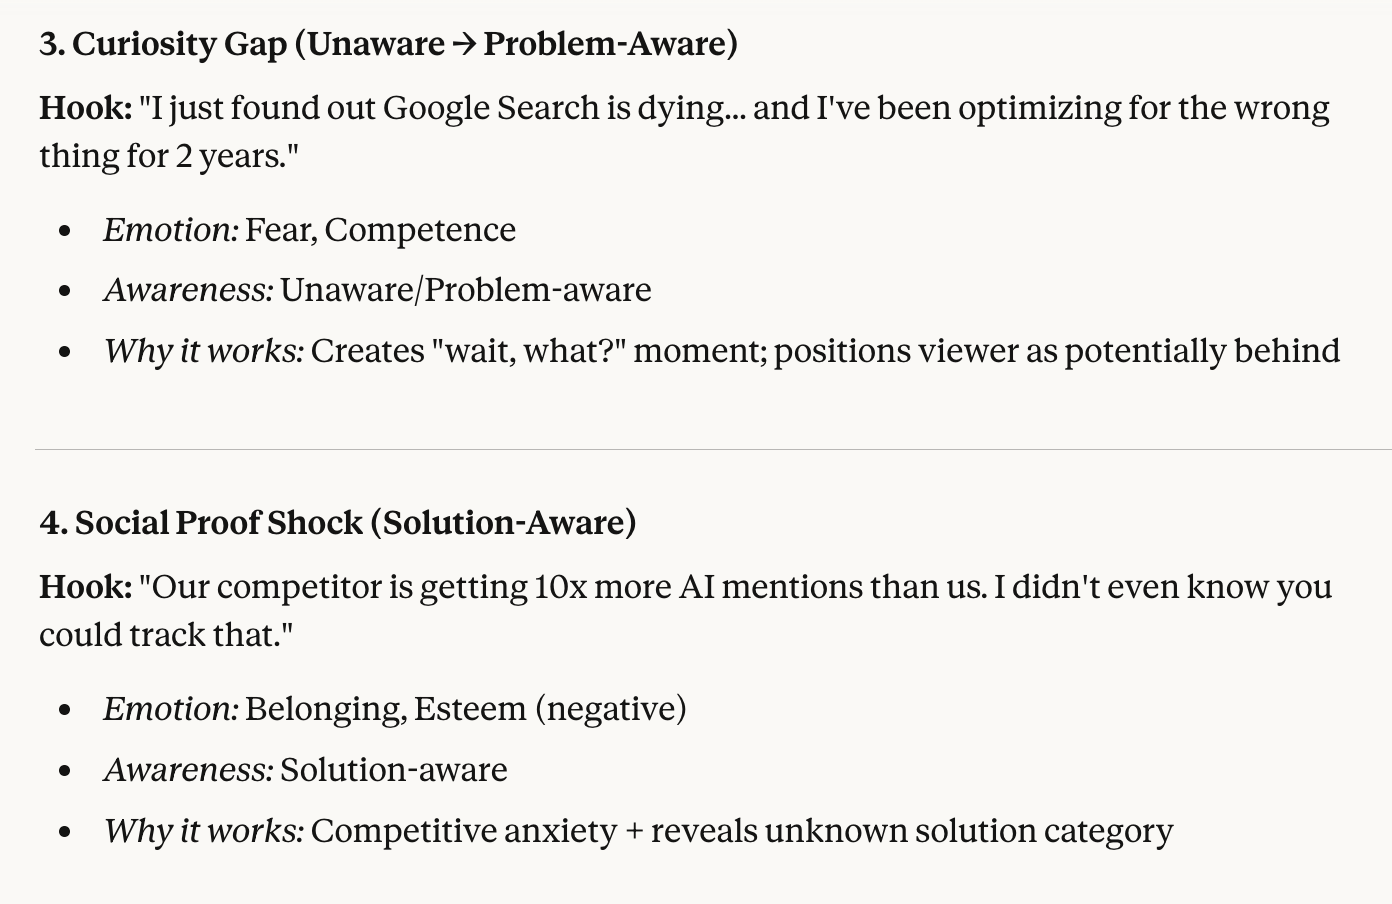Click the "Hook:" label above the competitor quote
The width and height of the screenshot is (1392, 904).
click(x=85, y=587)
